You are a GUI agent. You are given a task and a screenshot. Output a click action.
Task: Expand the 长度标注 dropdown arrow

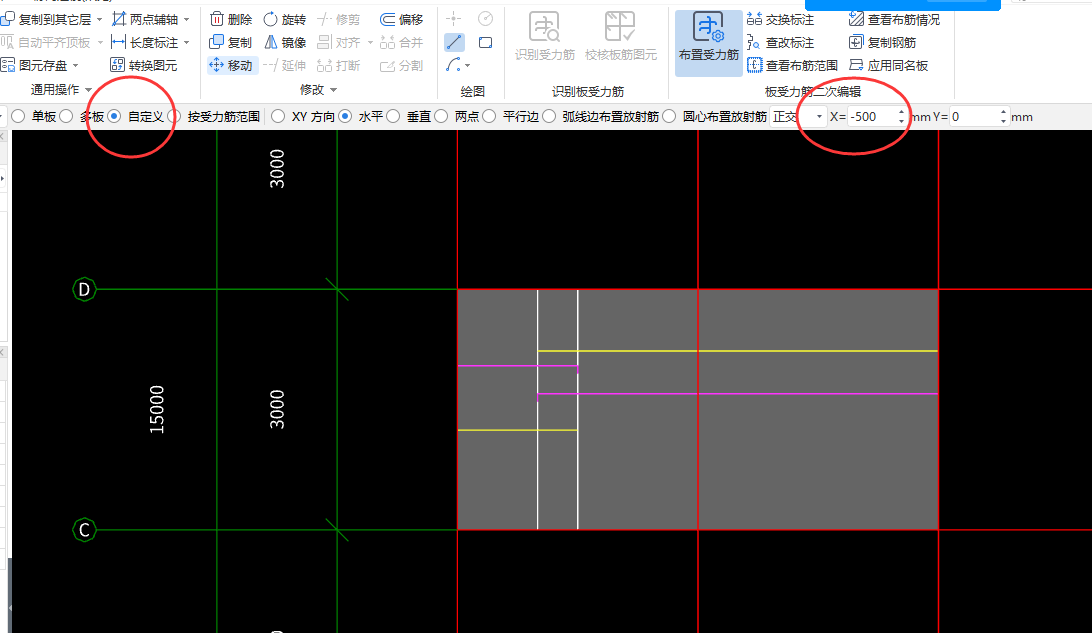pos(187,42)
